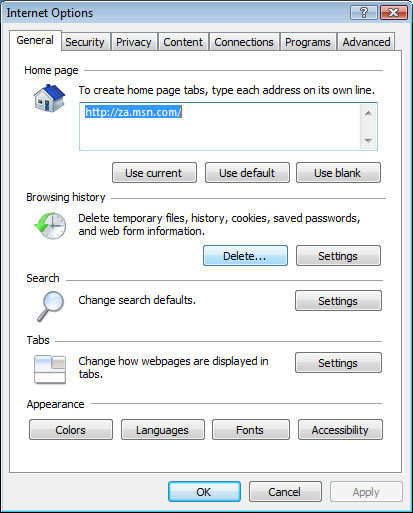Click the Search magnifying glass icon
This screenshot has width=413, height=513.
pos(50,306)
